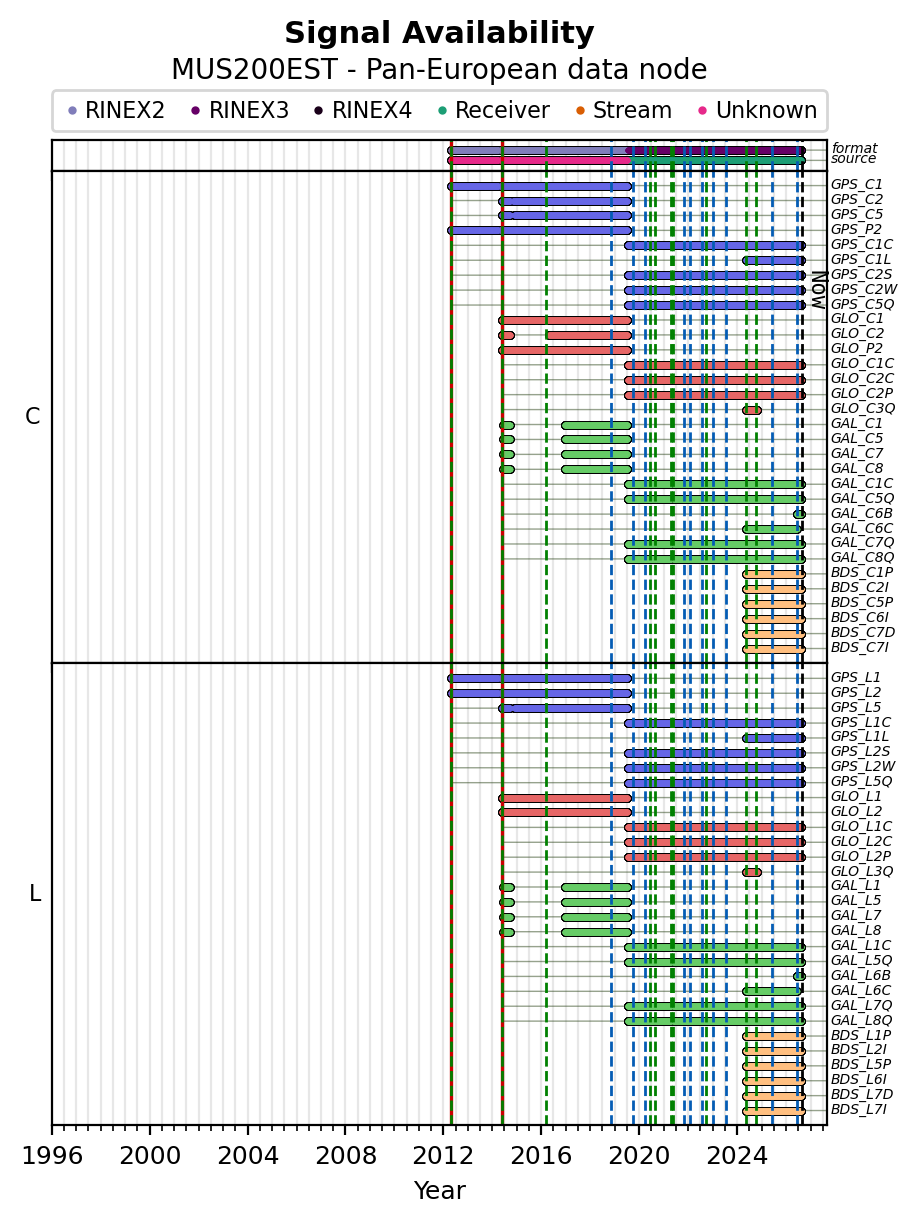Click the Year axis title
The image size is (918, 1224).
click(x=439, y=1191)
